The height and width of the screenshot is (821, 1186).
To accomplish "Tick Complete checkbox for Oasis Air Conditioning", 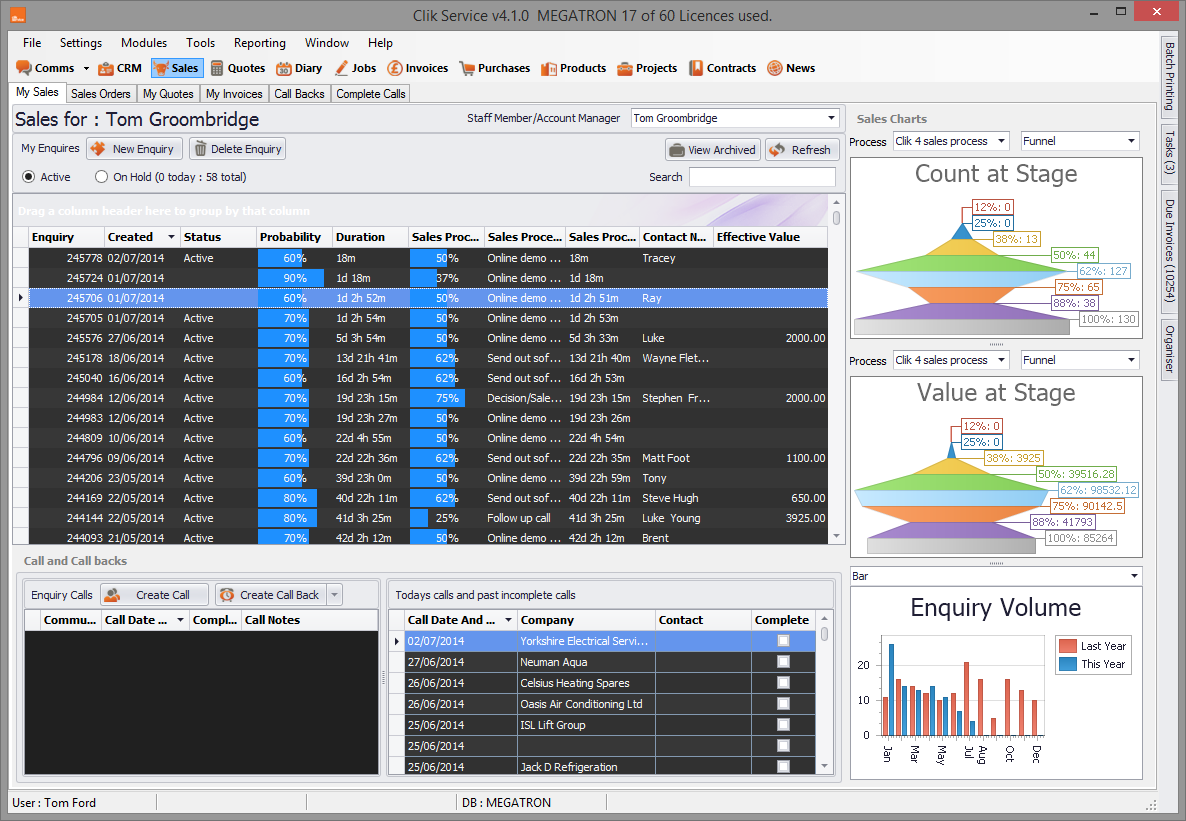I will pos(783,704).
